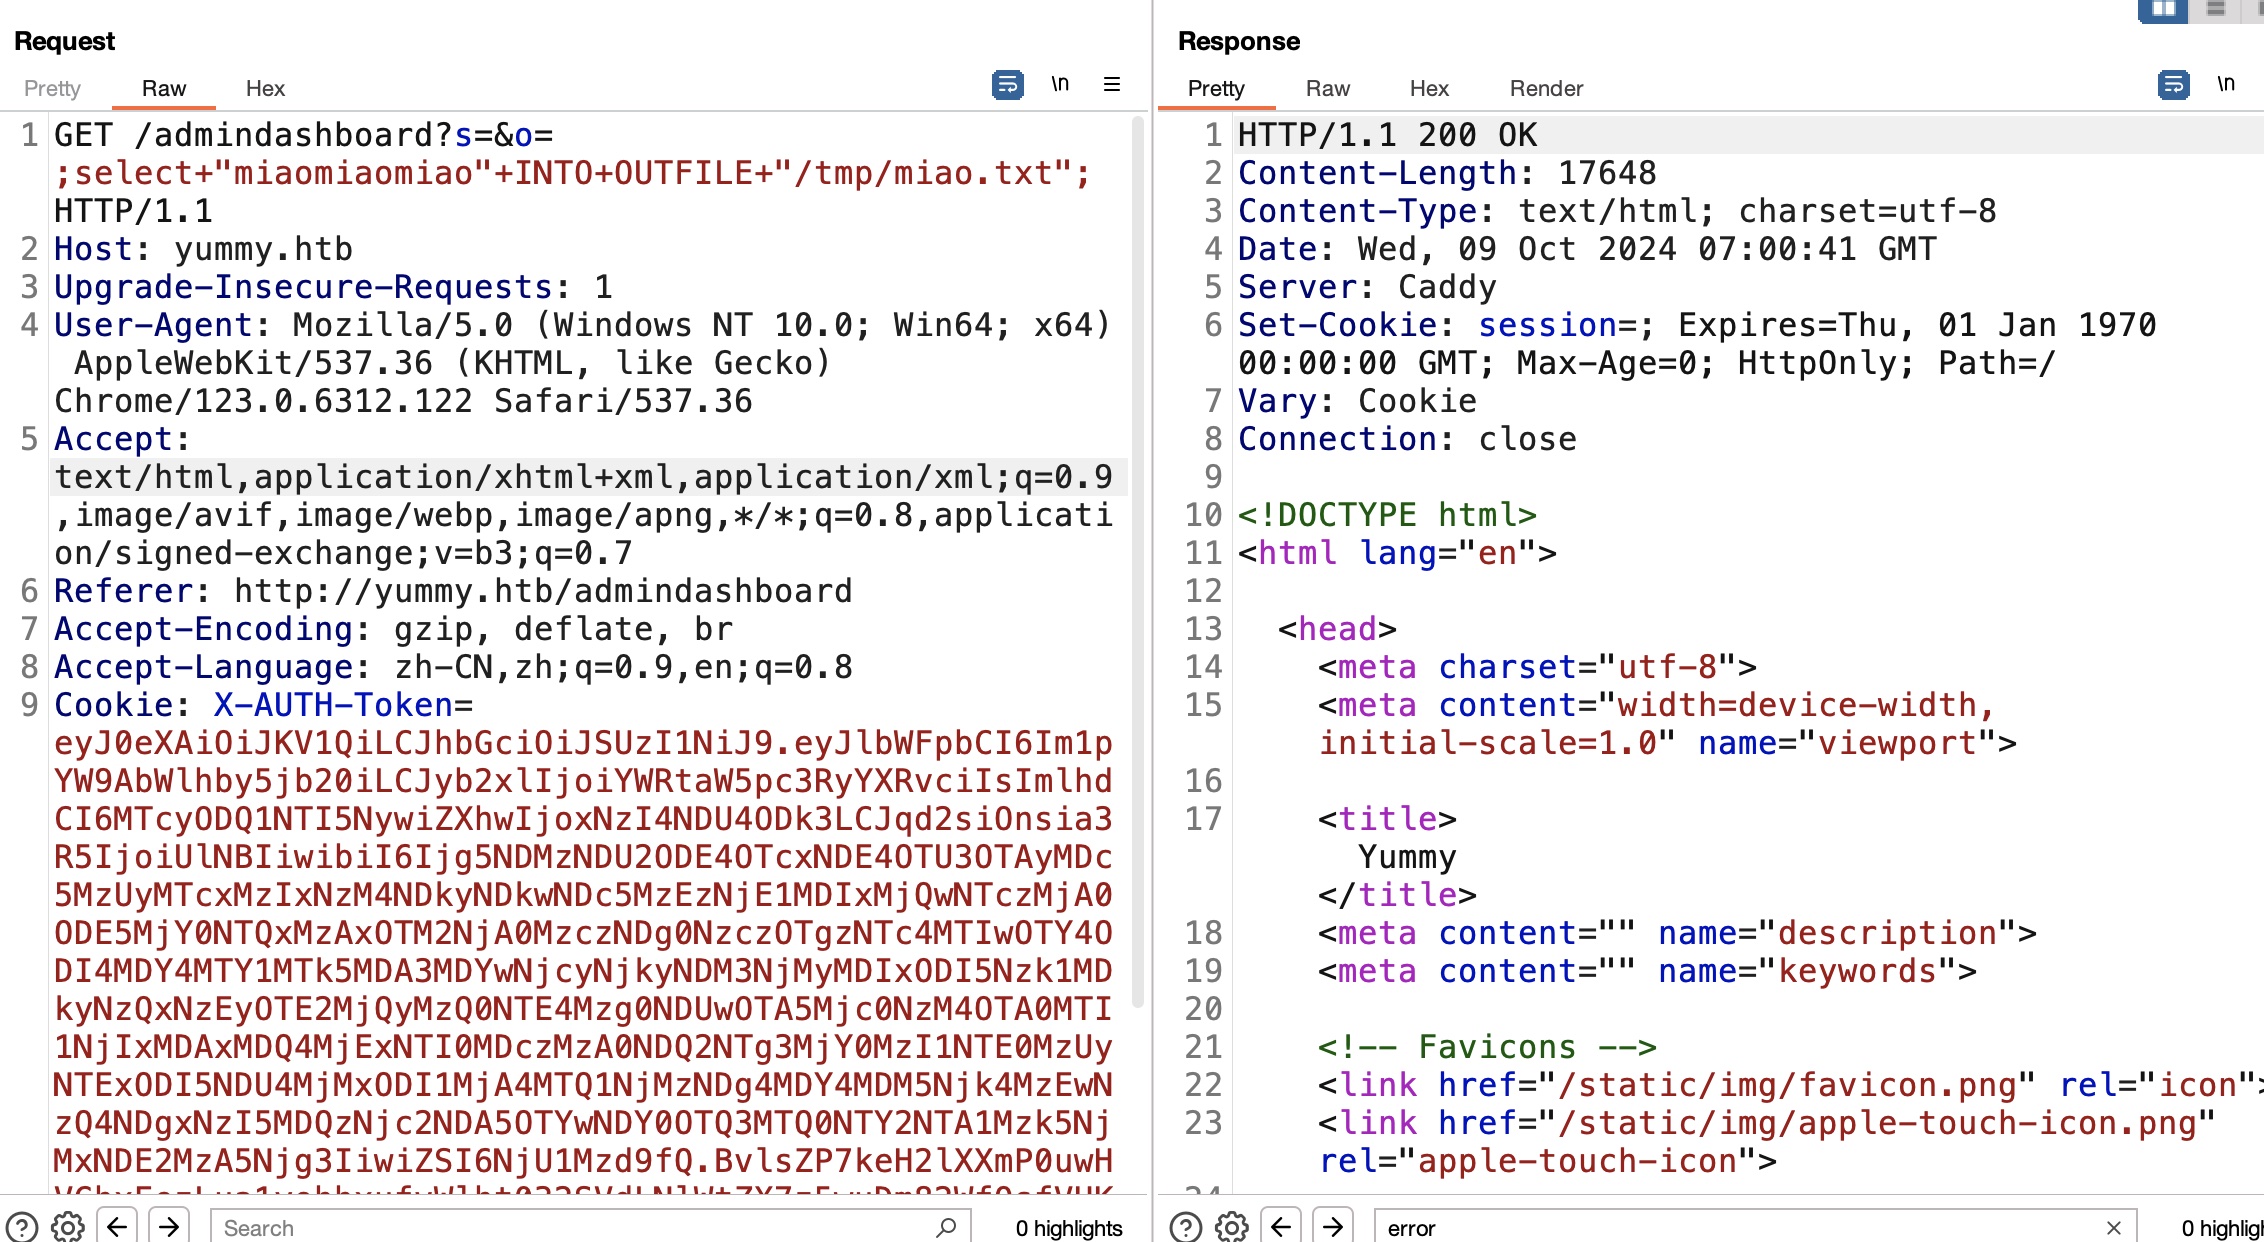Go to previous match in Request search

tap(117, 1227)
